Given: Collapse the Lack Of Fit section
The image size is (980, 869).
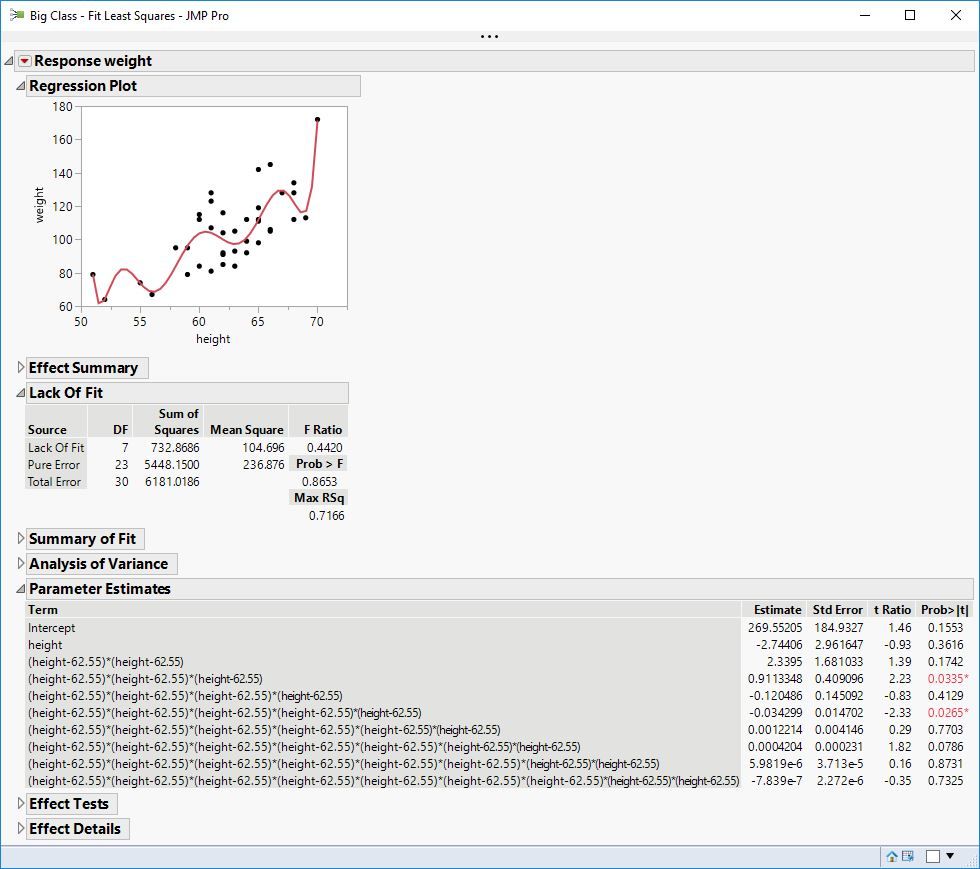Looking at the screenshot, I should [x=21, y=393].
